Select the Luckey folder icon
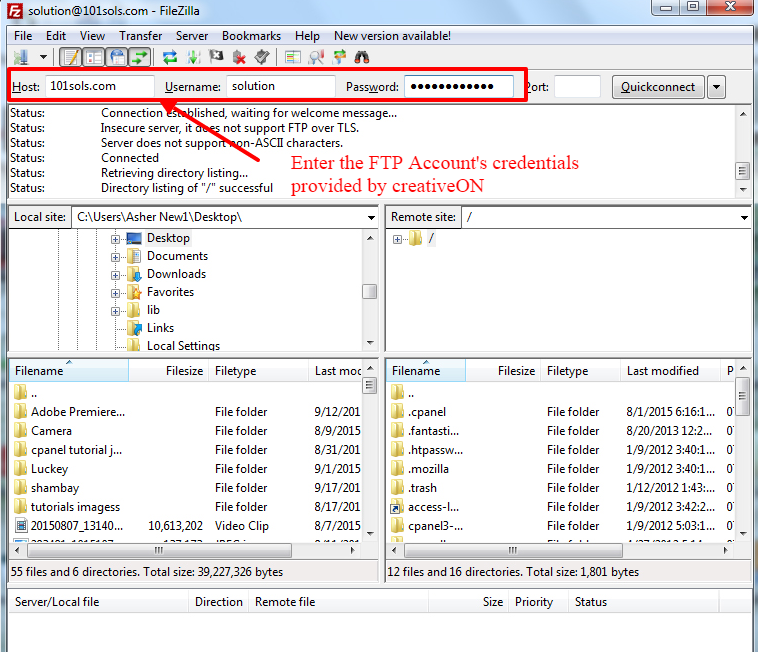This screenshot has width=758, height=652. pos(20,468)
